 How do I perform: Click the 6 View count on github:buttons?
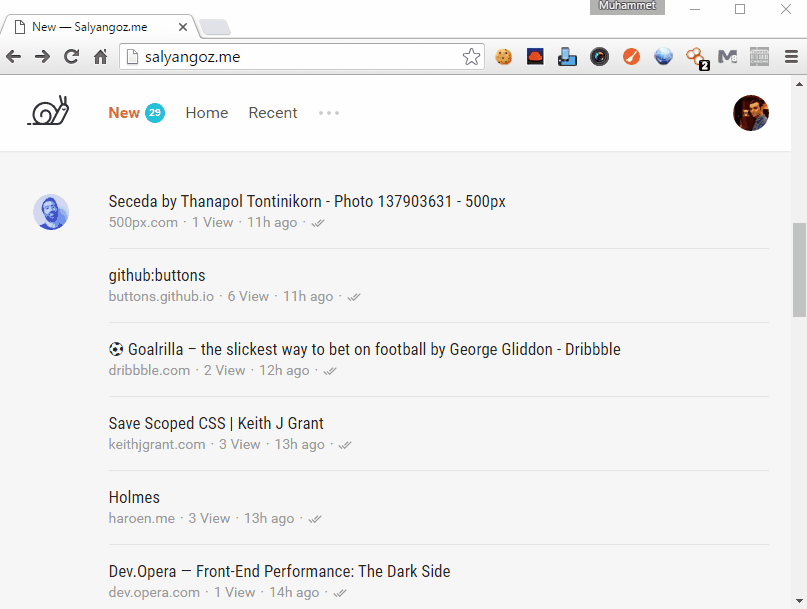[x=248, y=297]
